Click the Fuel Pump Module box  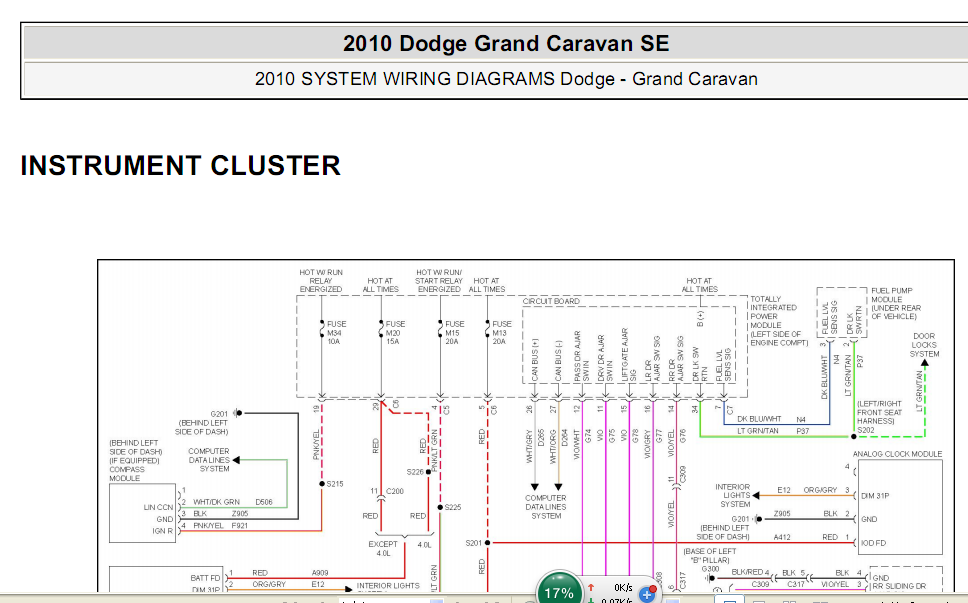(841, 312)
